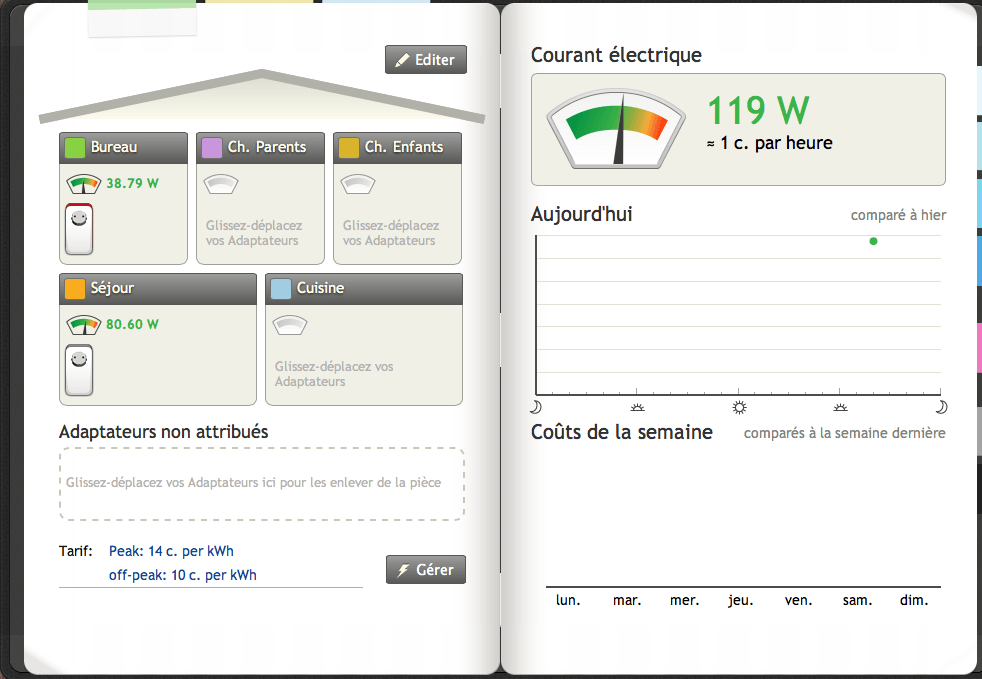Viewport: 982px width, 679px height.
Task: Click the dim. day label
Action: tap(914, 600)
